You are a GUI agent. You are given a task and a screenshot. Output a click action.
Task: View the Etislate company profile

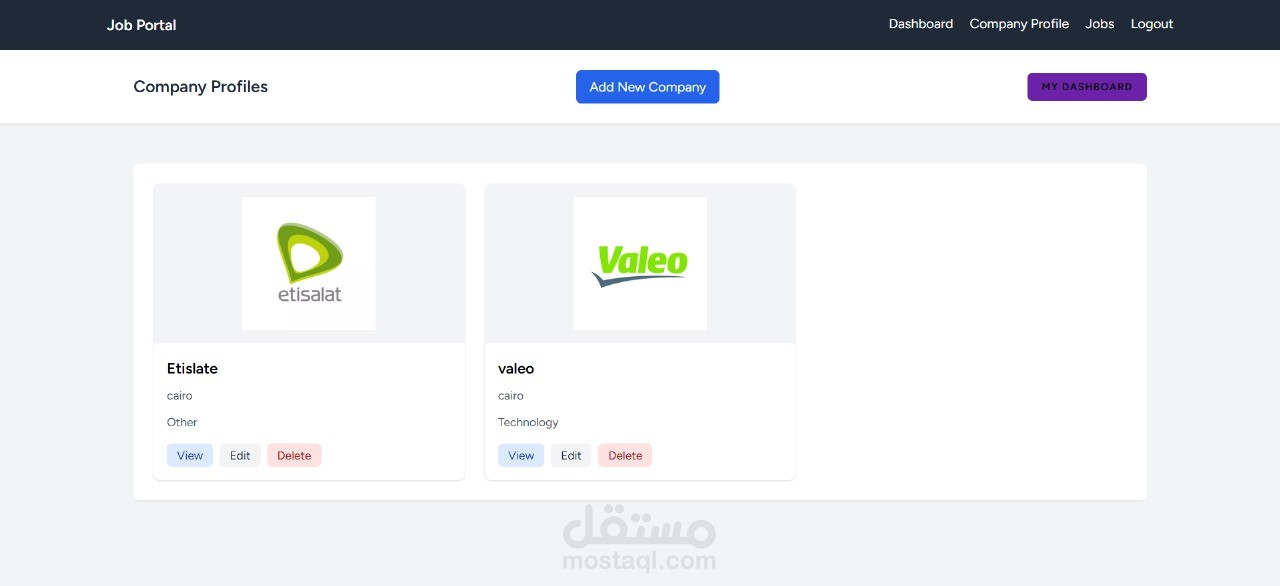point(190,455)
